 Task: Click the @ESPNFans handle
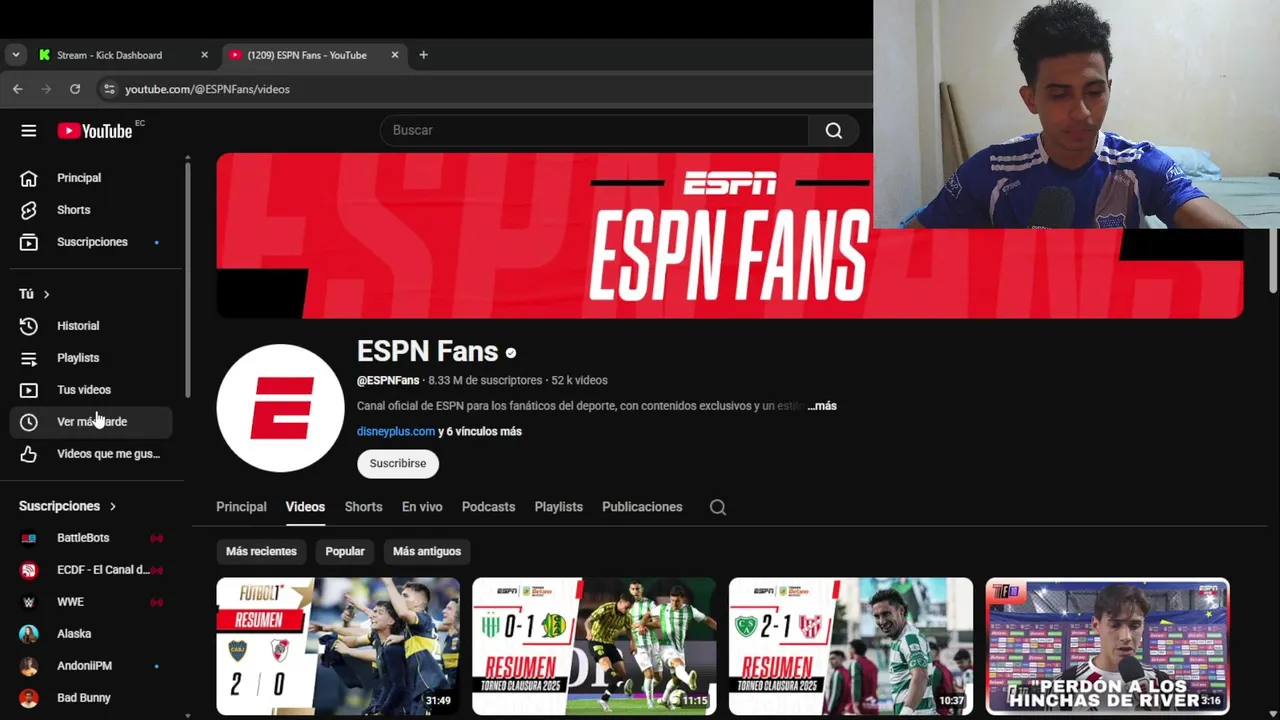coord(388,381)
